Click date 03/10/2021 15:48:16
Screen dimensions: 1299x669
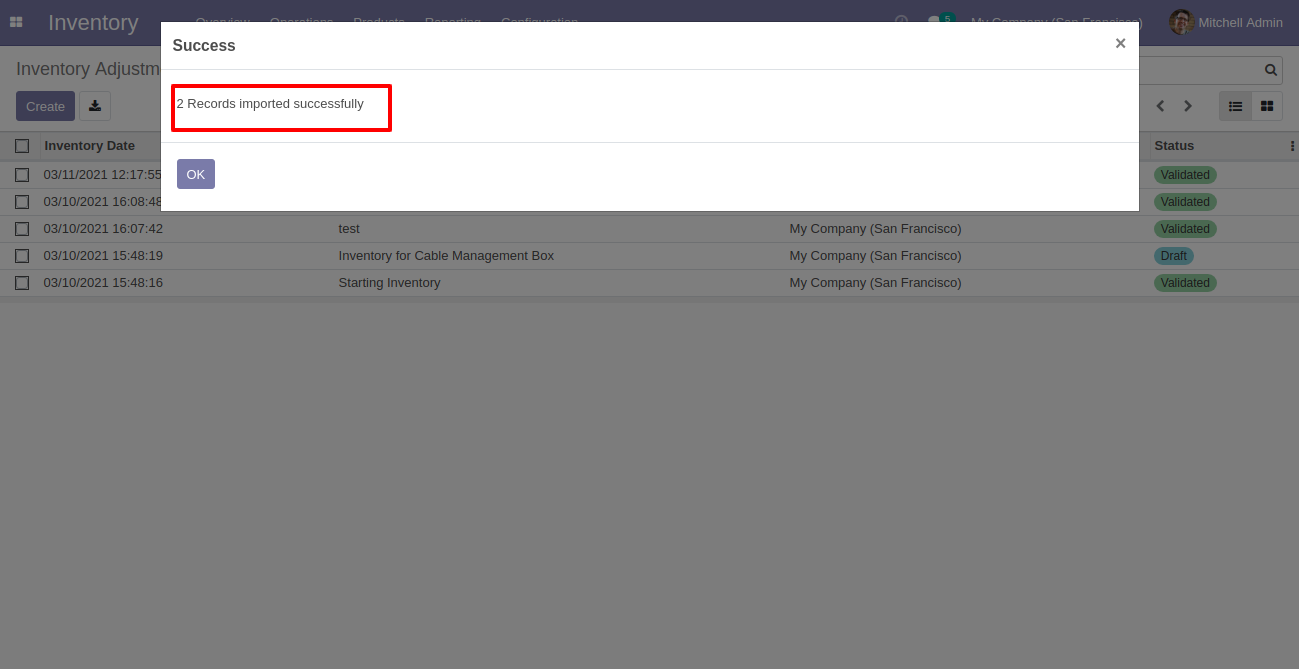point(103,283)
